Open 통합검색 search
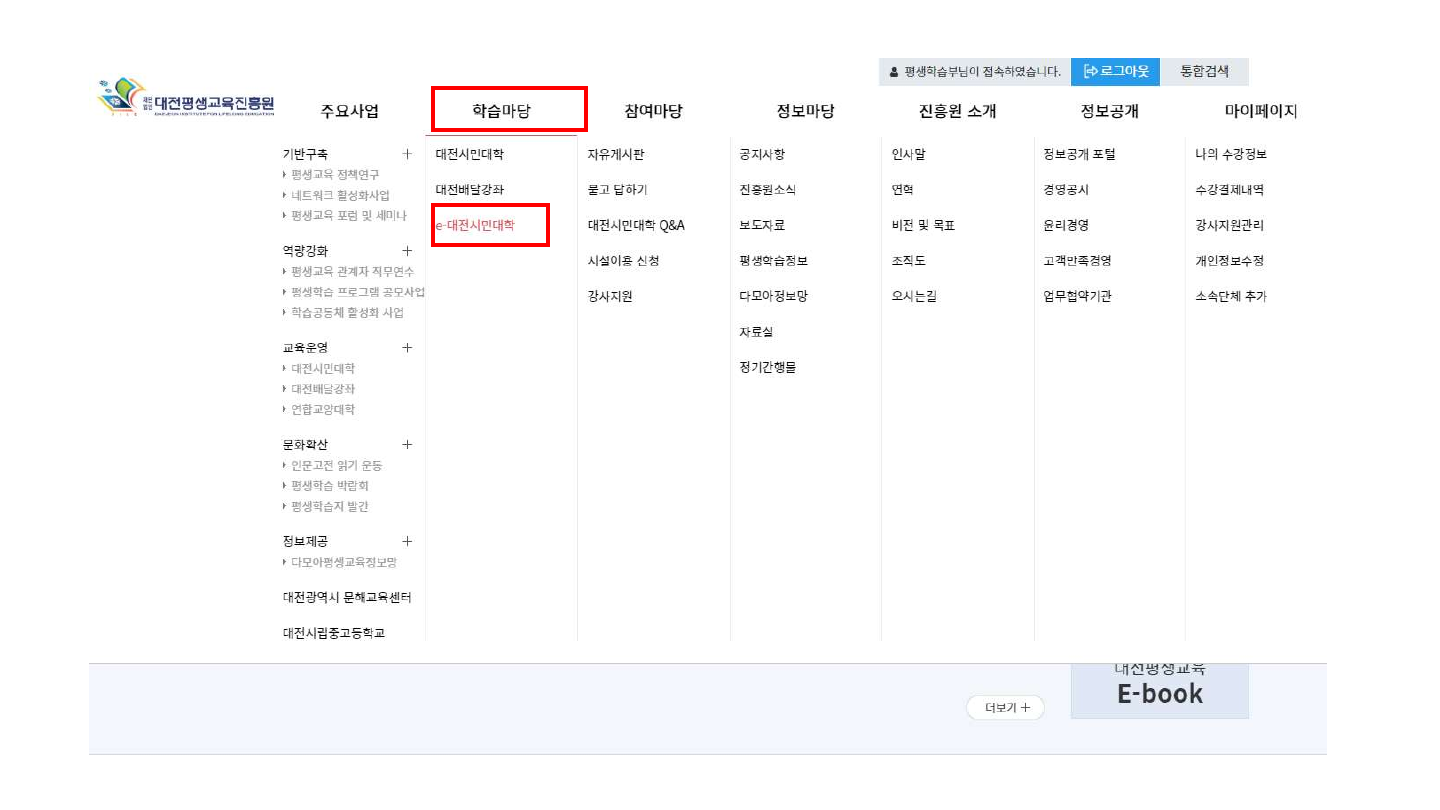This screenshot has height=810, width=1440. [1204, 72]
